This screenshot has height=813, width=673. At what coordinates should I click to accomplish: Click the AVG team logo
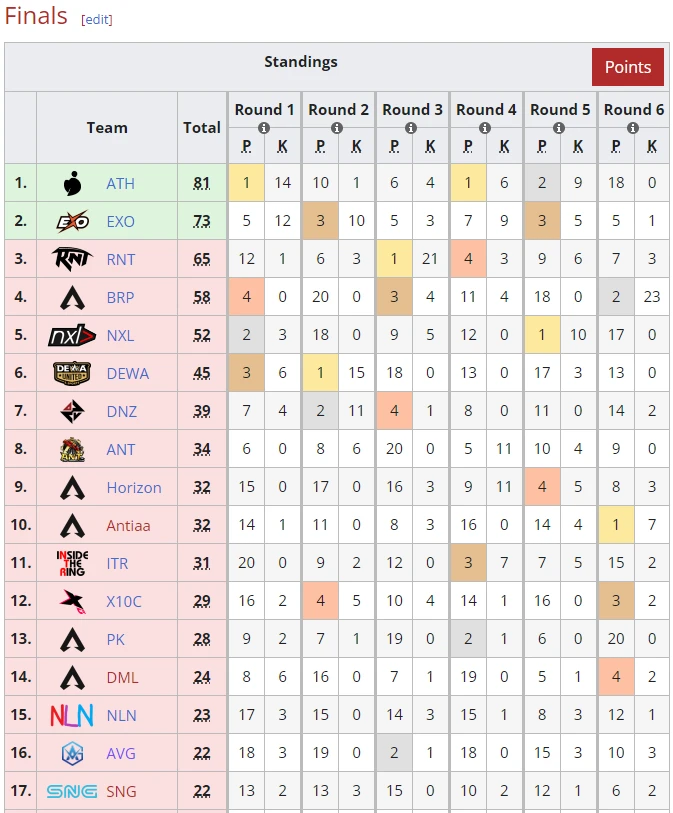[72, 753]
